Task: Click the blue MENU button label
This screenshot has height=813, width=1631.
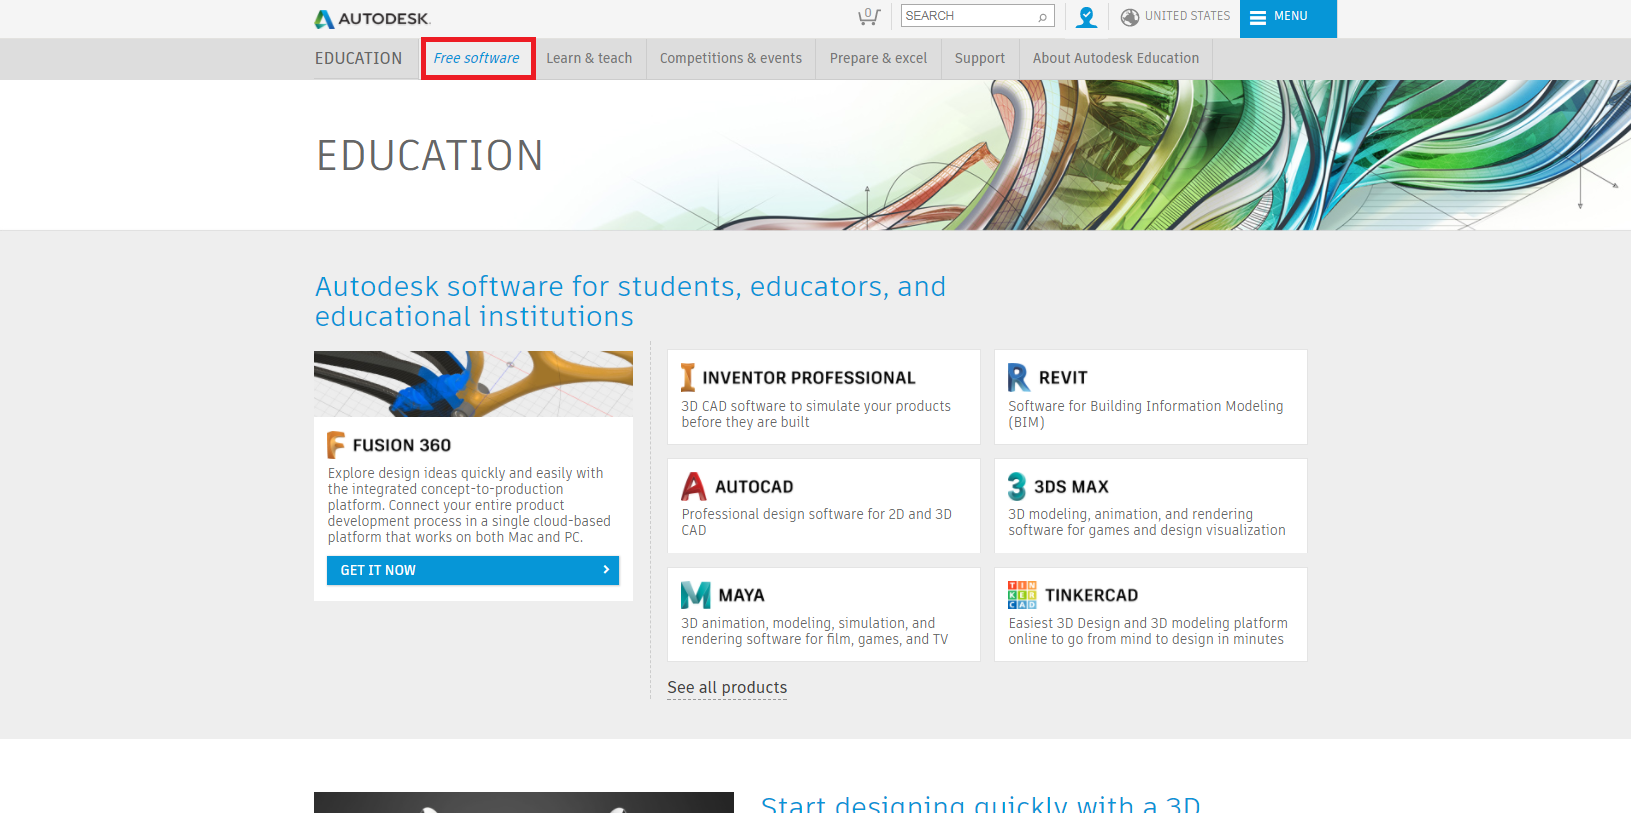Action: (x=1291, y=16)
